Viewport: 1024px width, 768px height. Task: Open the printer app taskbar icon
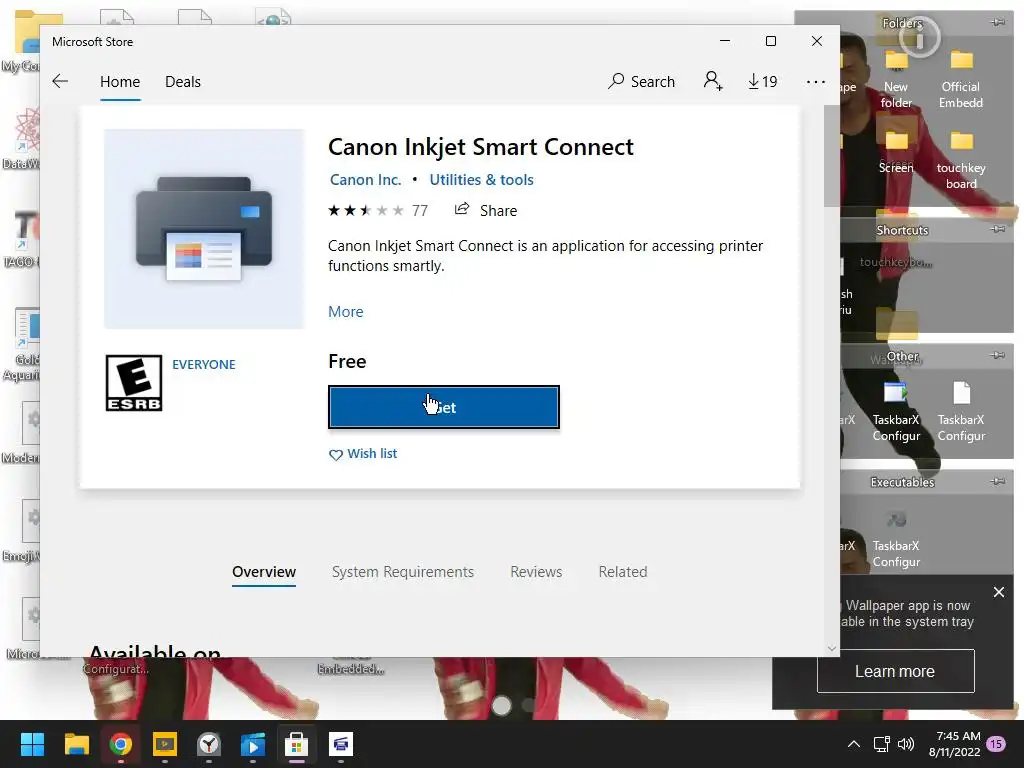pyautogui.click(x=341, y=744)
